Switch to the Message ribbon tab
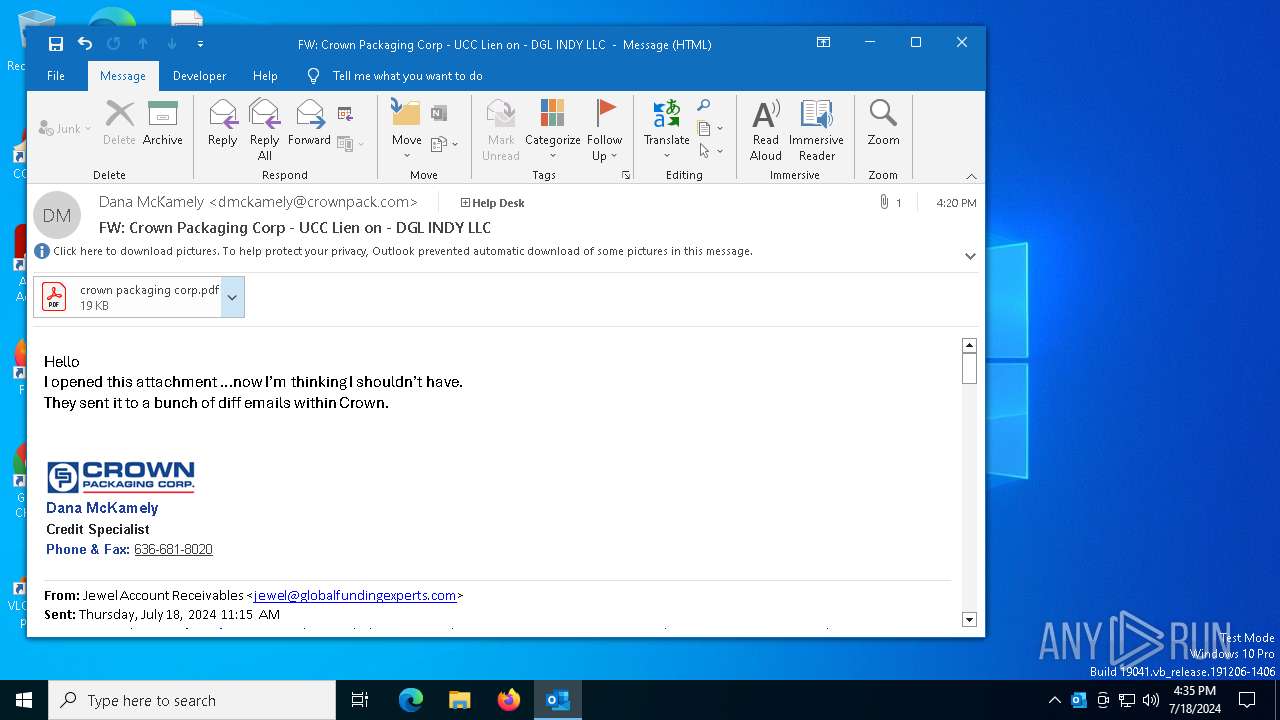 click(123, 76)
